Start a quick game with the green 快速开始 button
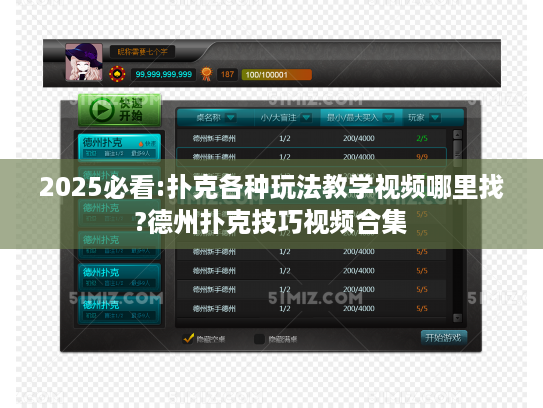Viewport: 543px width, 408px height. 119,110
